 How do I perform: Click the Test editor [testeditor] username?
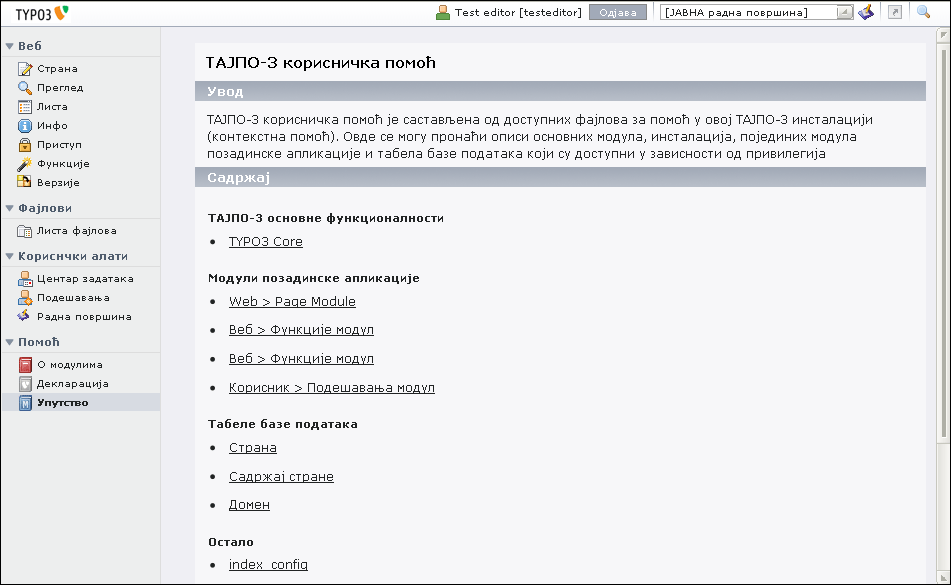point(518,13)
